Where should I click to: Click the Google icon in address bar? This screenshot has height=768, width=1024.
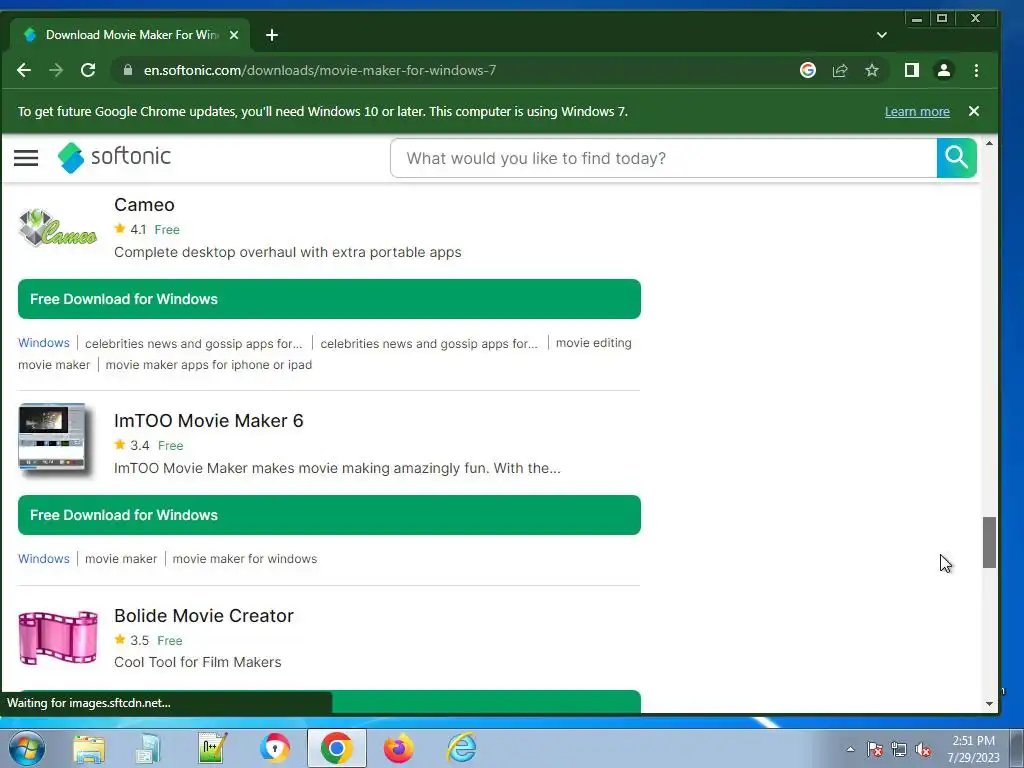[808, 71]
